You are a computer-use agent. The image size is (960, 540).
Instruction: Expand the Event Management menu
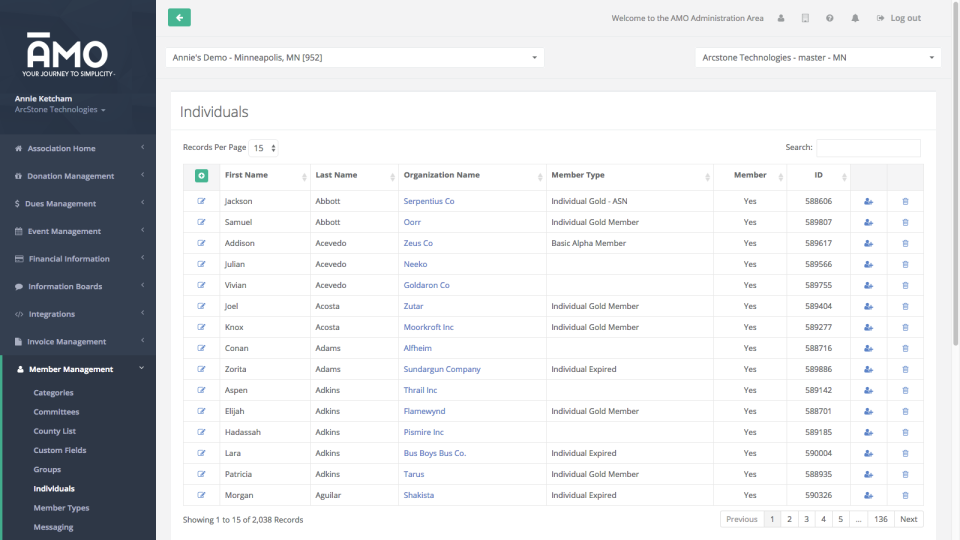coord(78,231)
